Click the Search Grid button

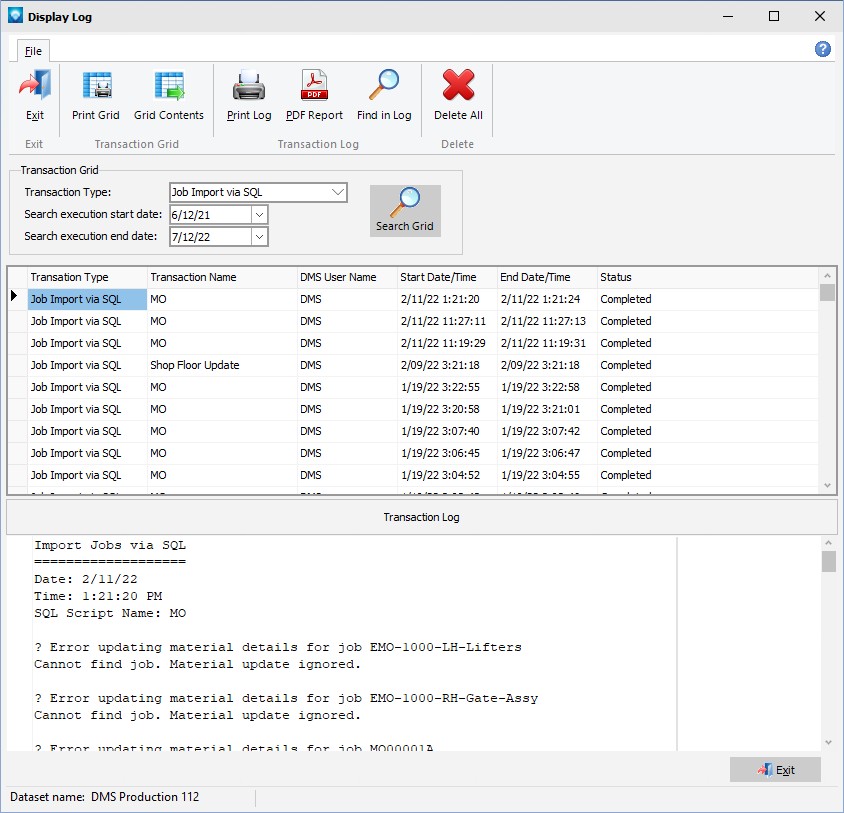[405, 211]
